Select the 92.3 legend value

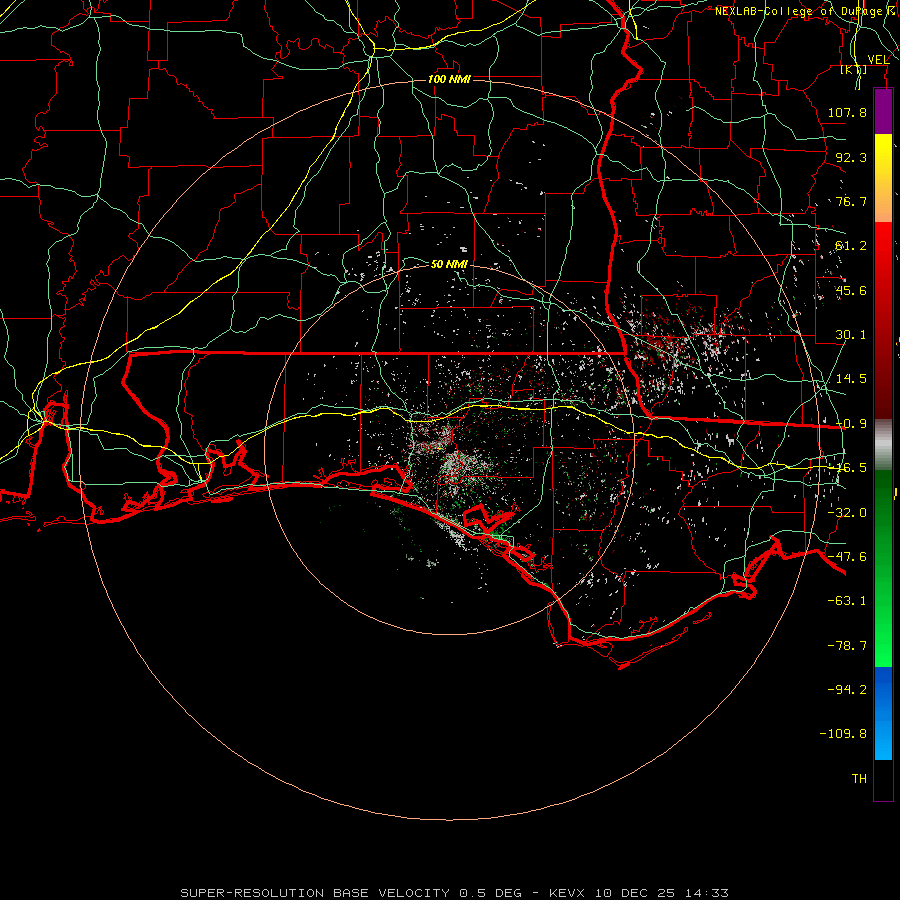point(851,157)
